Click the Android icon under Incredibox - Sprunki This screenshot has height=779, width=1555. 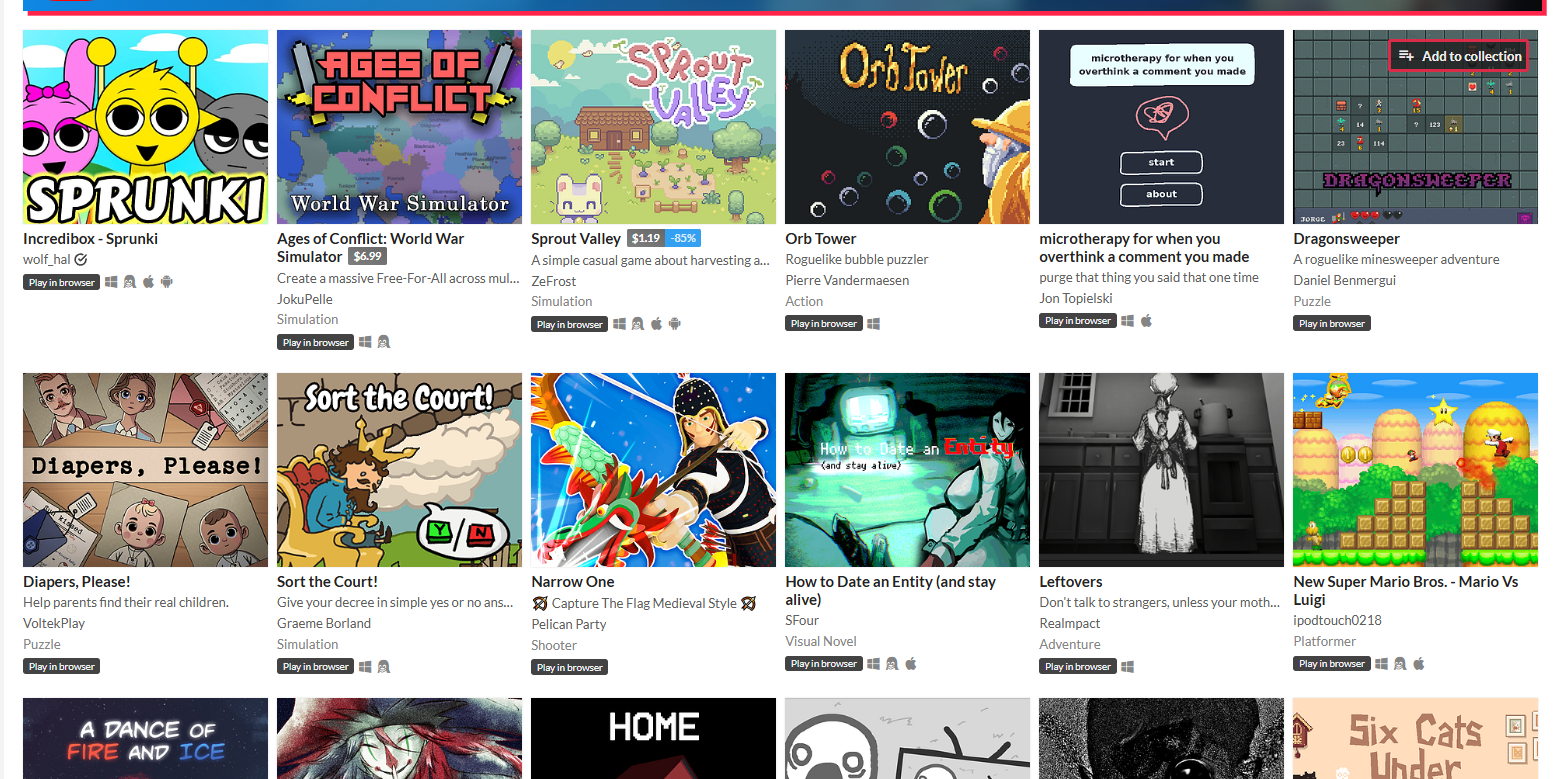pyautogui.click(x=167, y=282)
